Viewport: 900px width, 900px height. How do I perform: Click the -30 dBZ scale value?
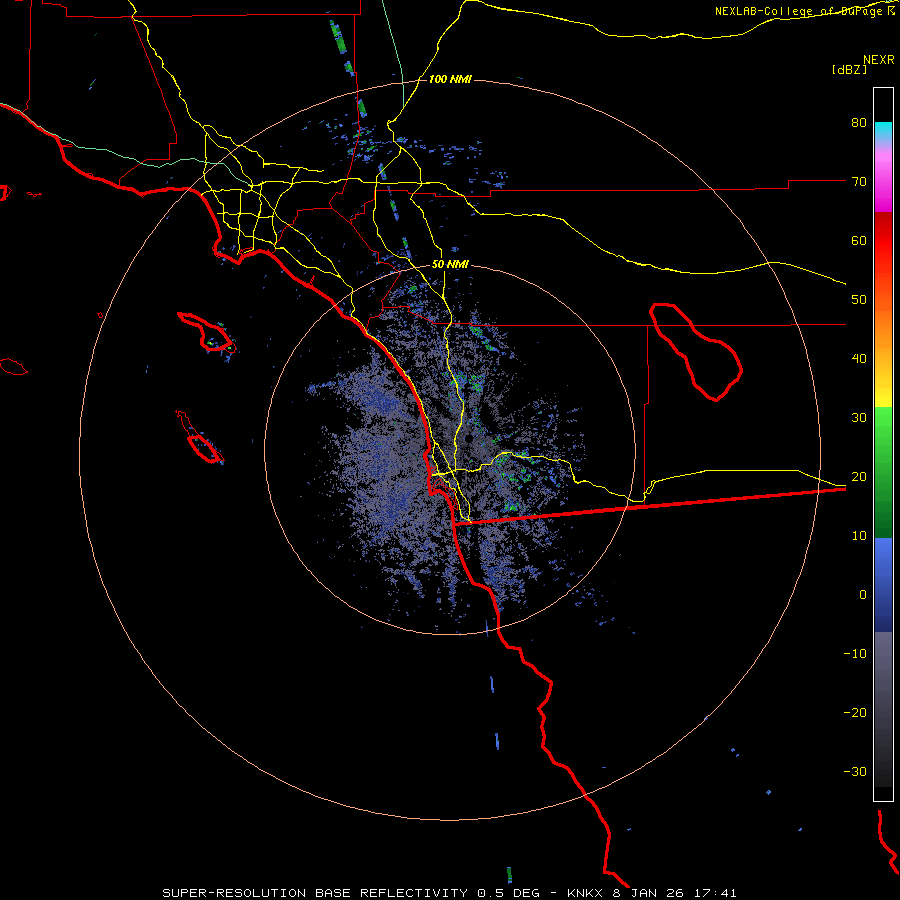pyautogui.click(x=855, y=771)
